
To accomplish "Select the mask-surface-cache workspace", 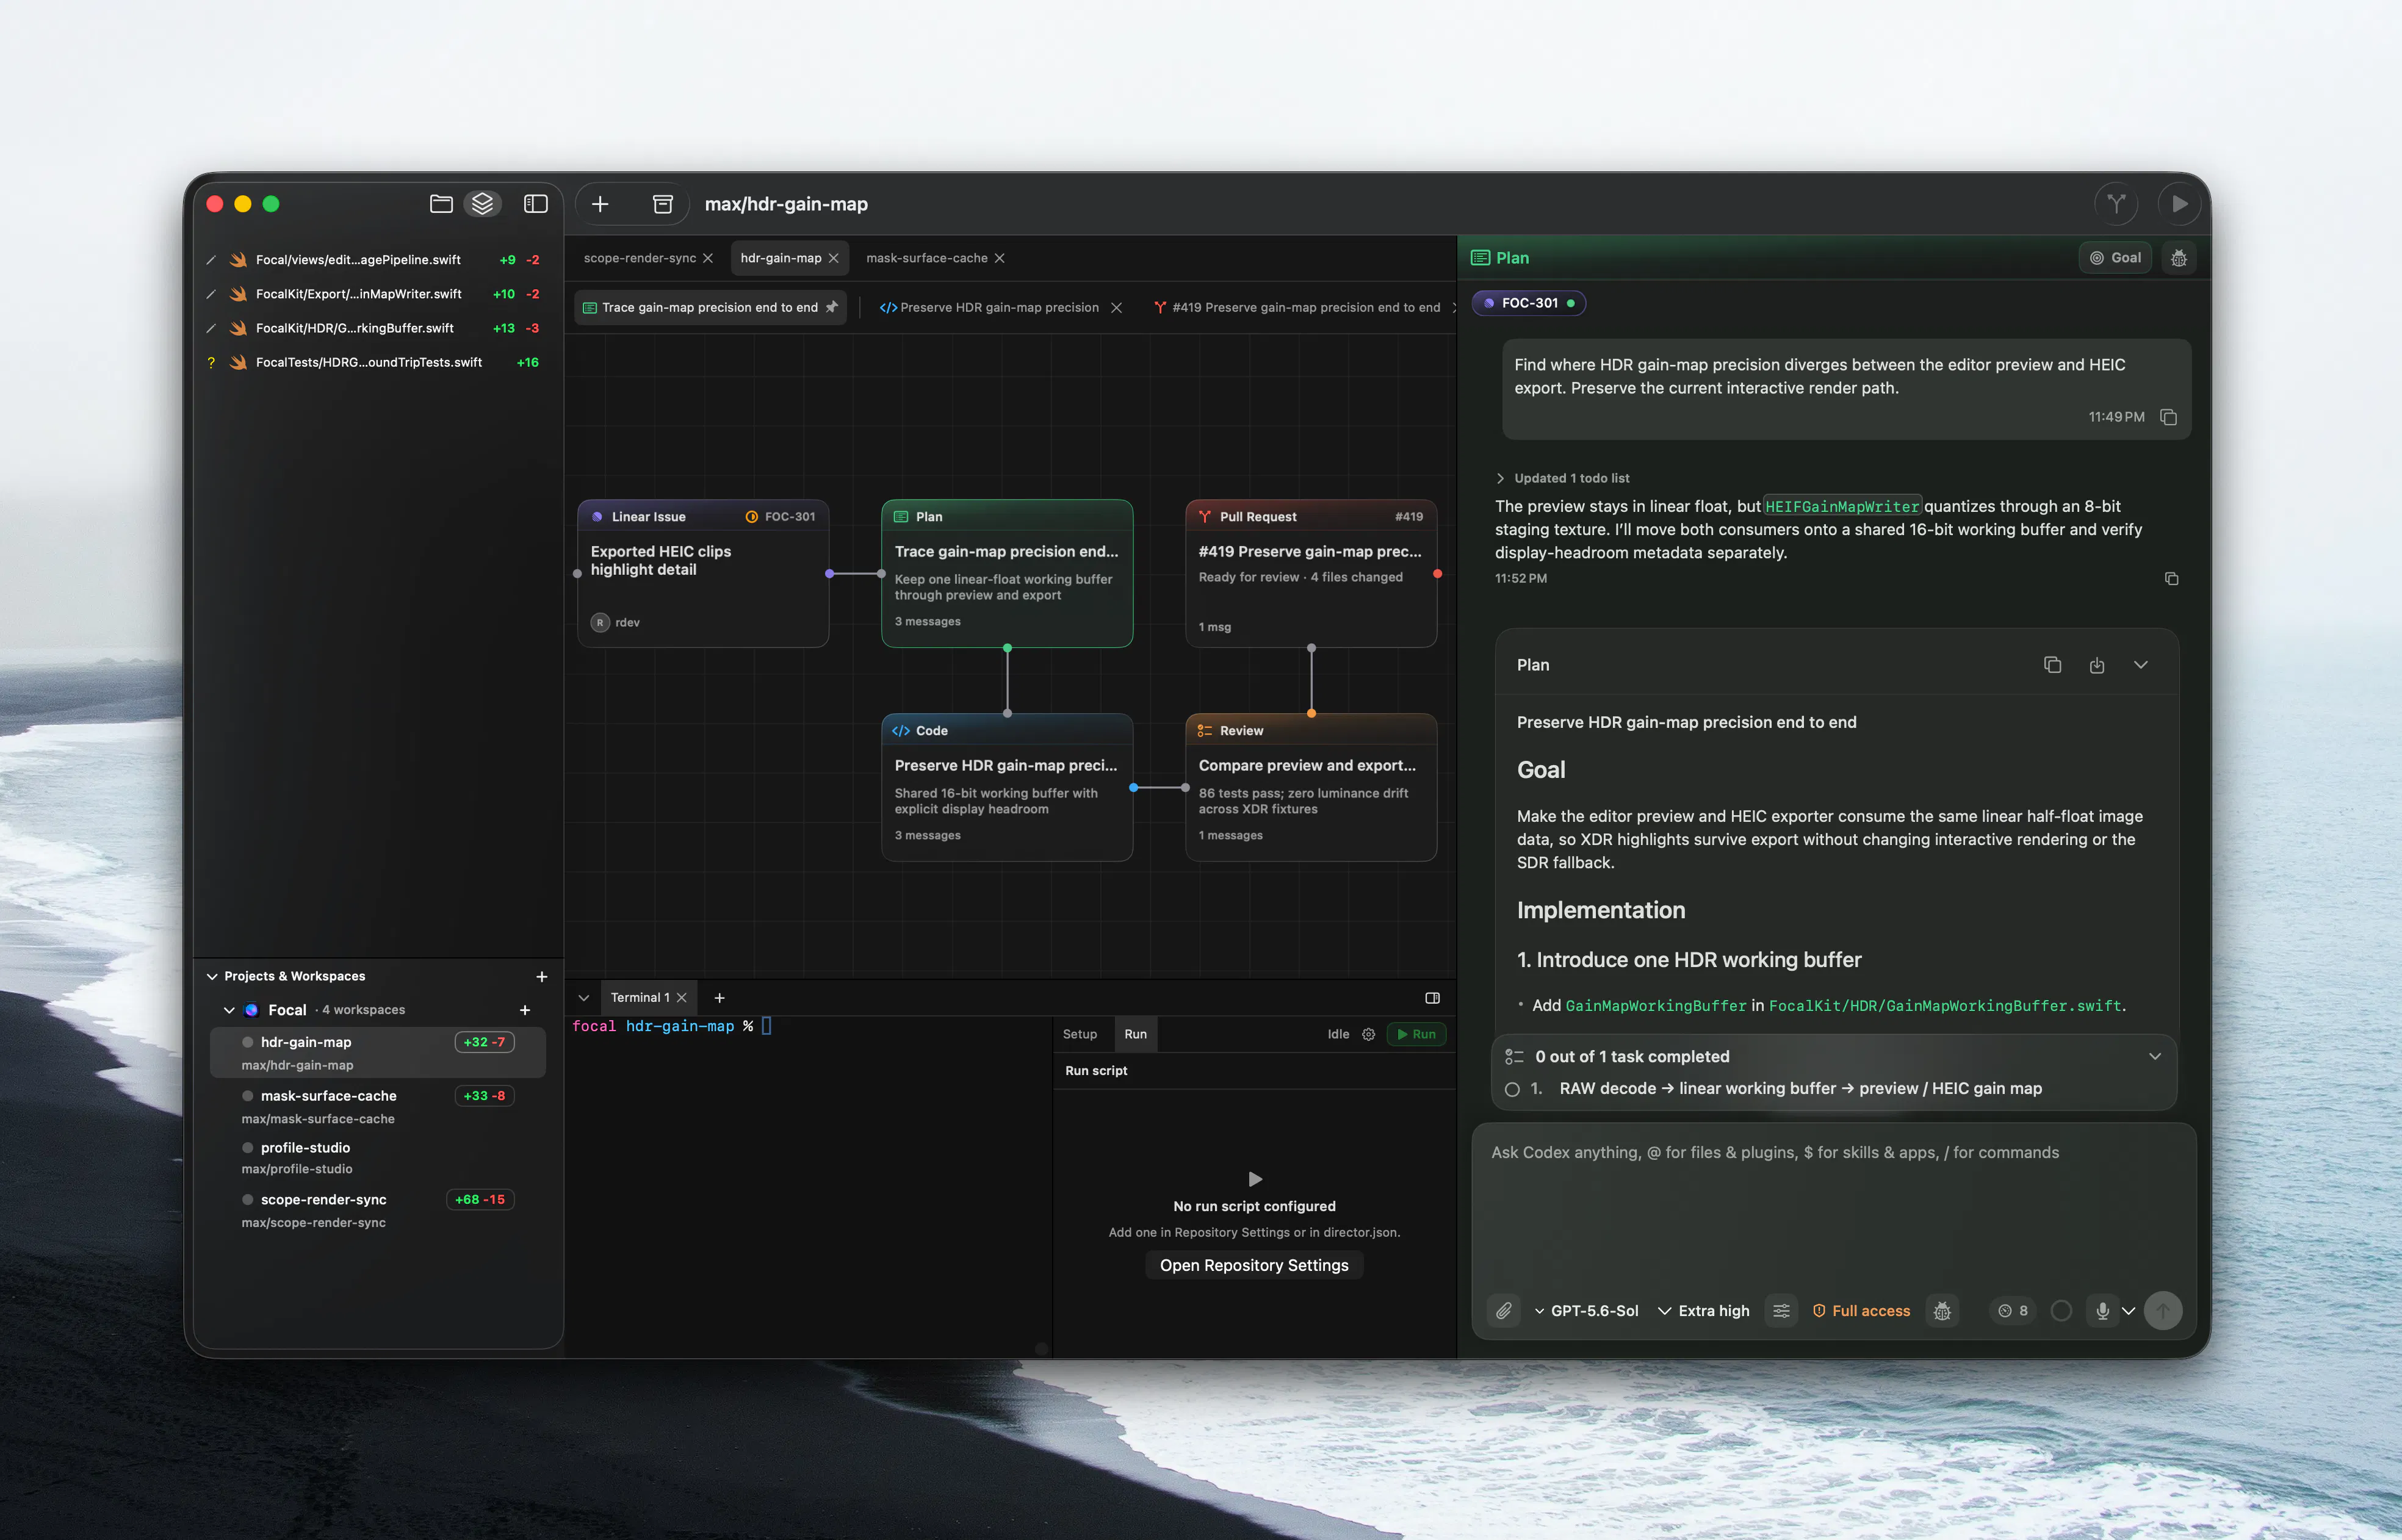I will coord(377,1107).
